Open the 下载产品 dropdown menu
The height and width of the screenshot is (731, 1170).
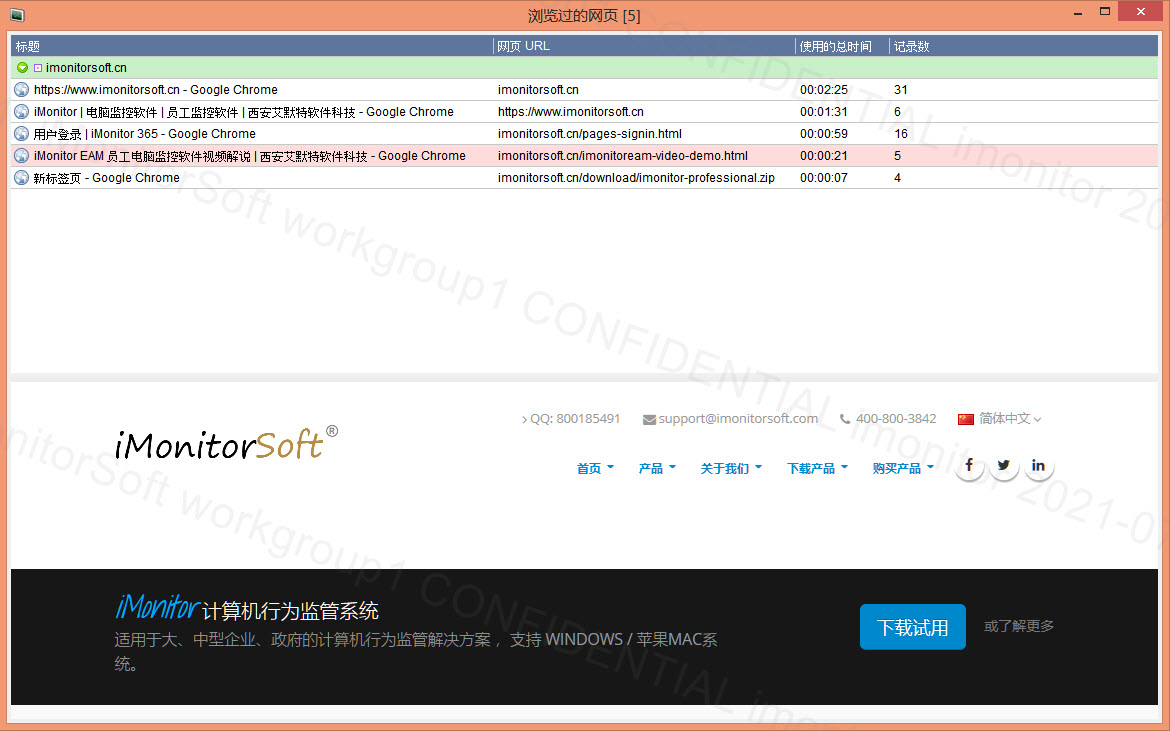[x=817, y=468]
